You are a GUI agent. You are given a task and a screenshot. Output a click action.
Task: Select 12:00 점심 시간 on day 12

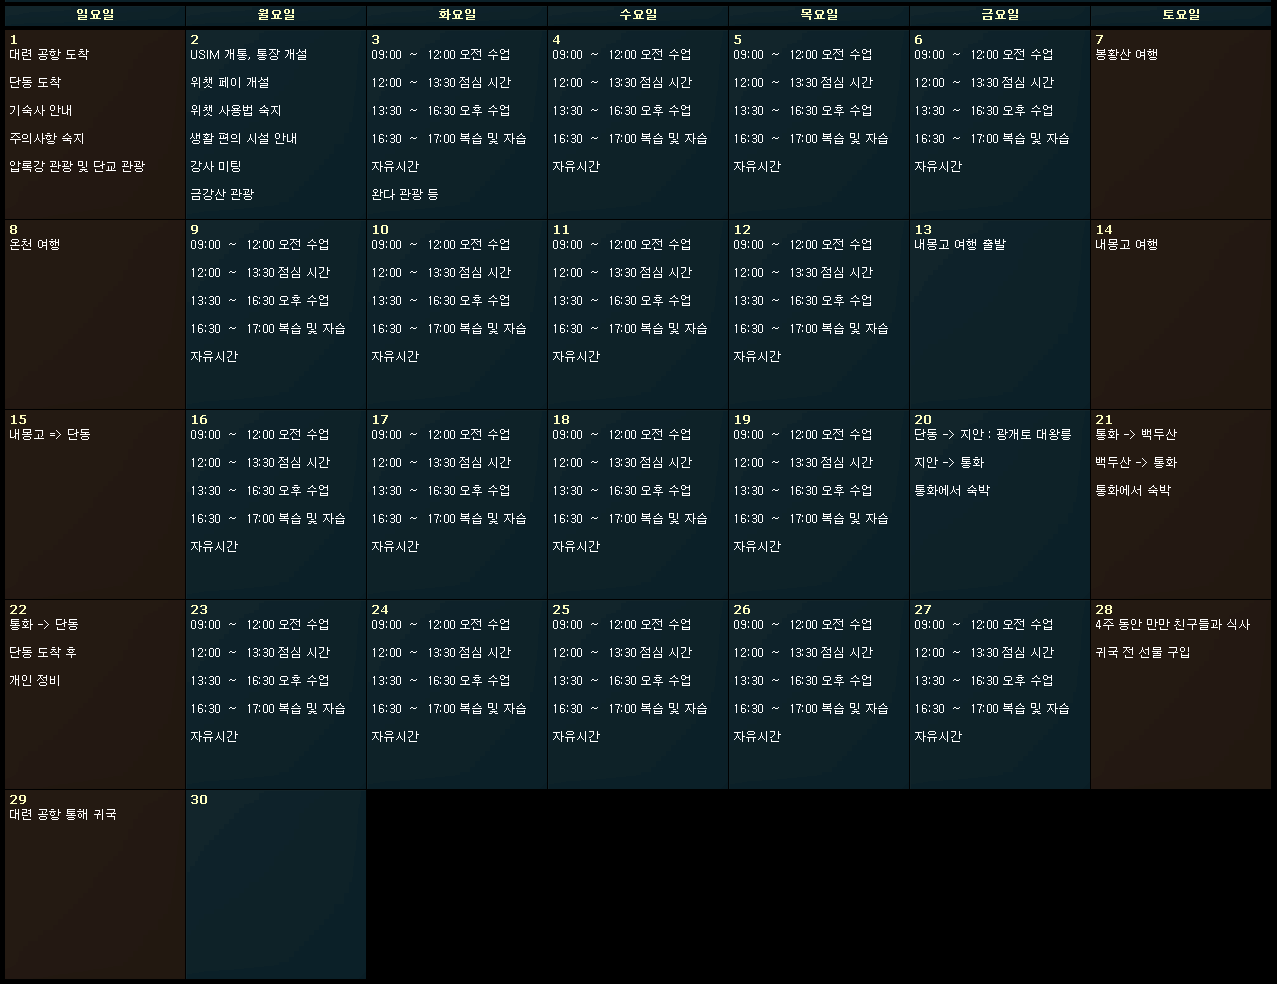[x=803, y=273]
